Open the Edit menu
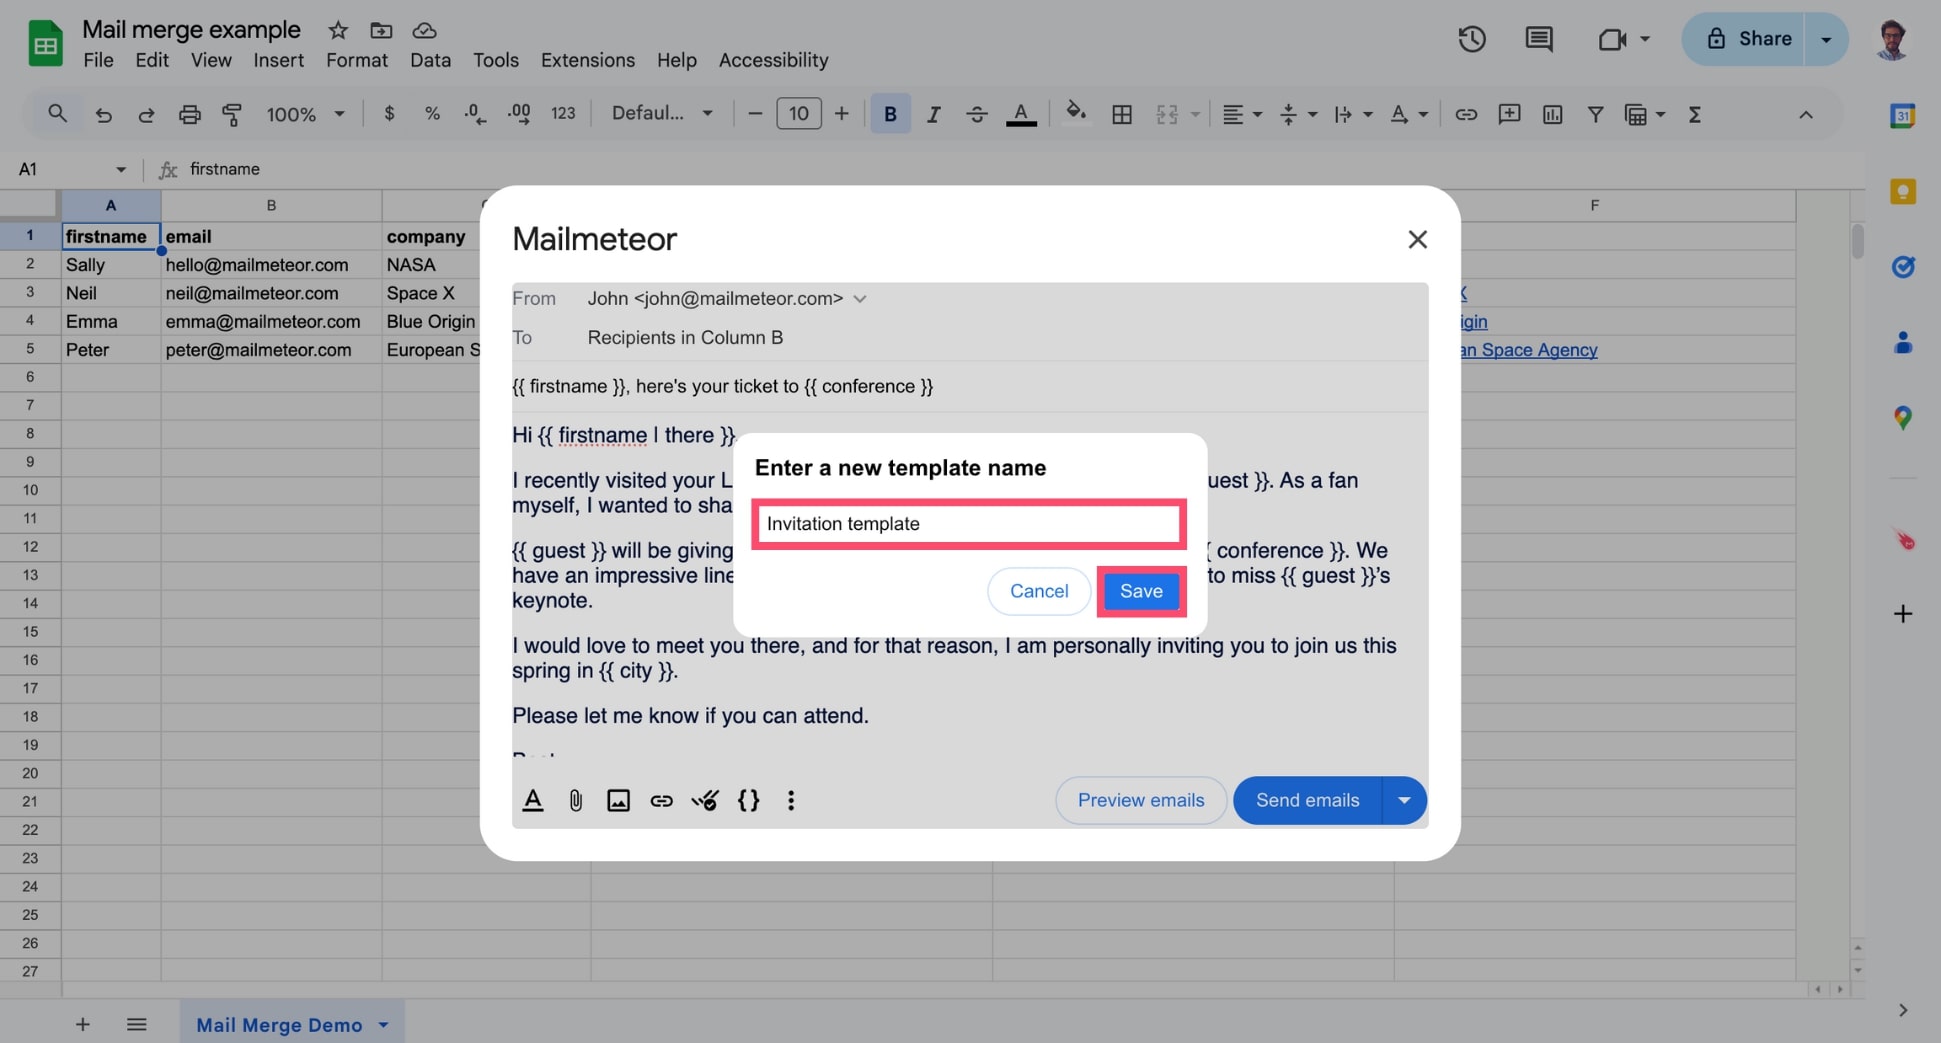 point(152,60)
